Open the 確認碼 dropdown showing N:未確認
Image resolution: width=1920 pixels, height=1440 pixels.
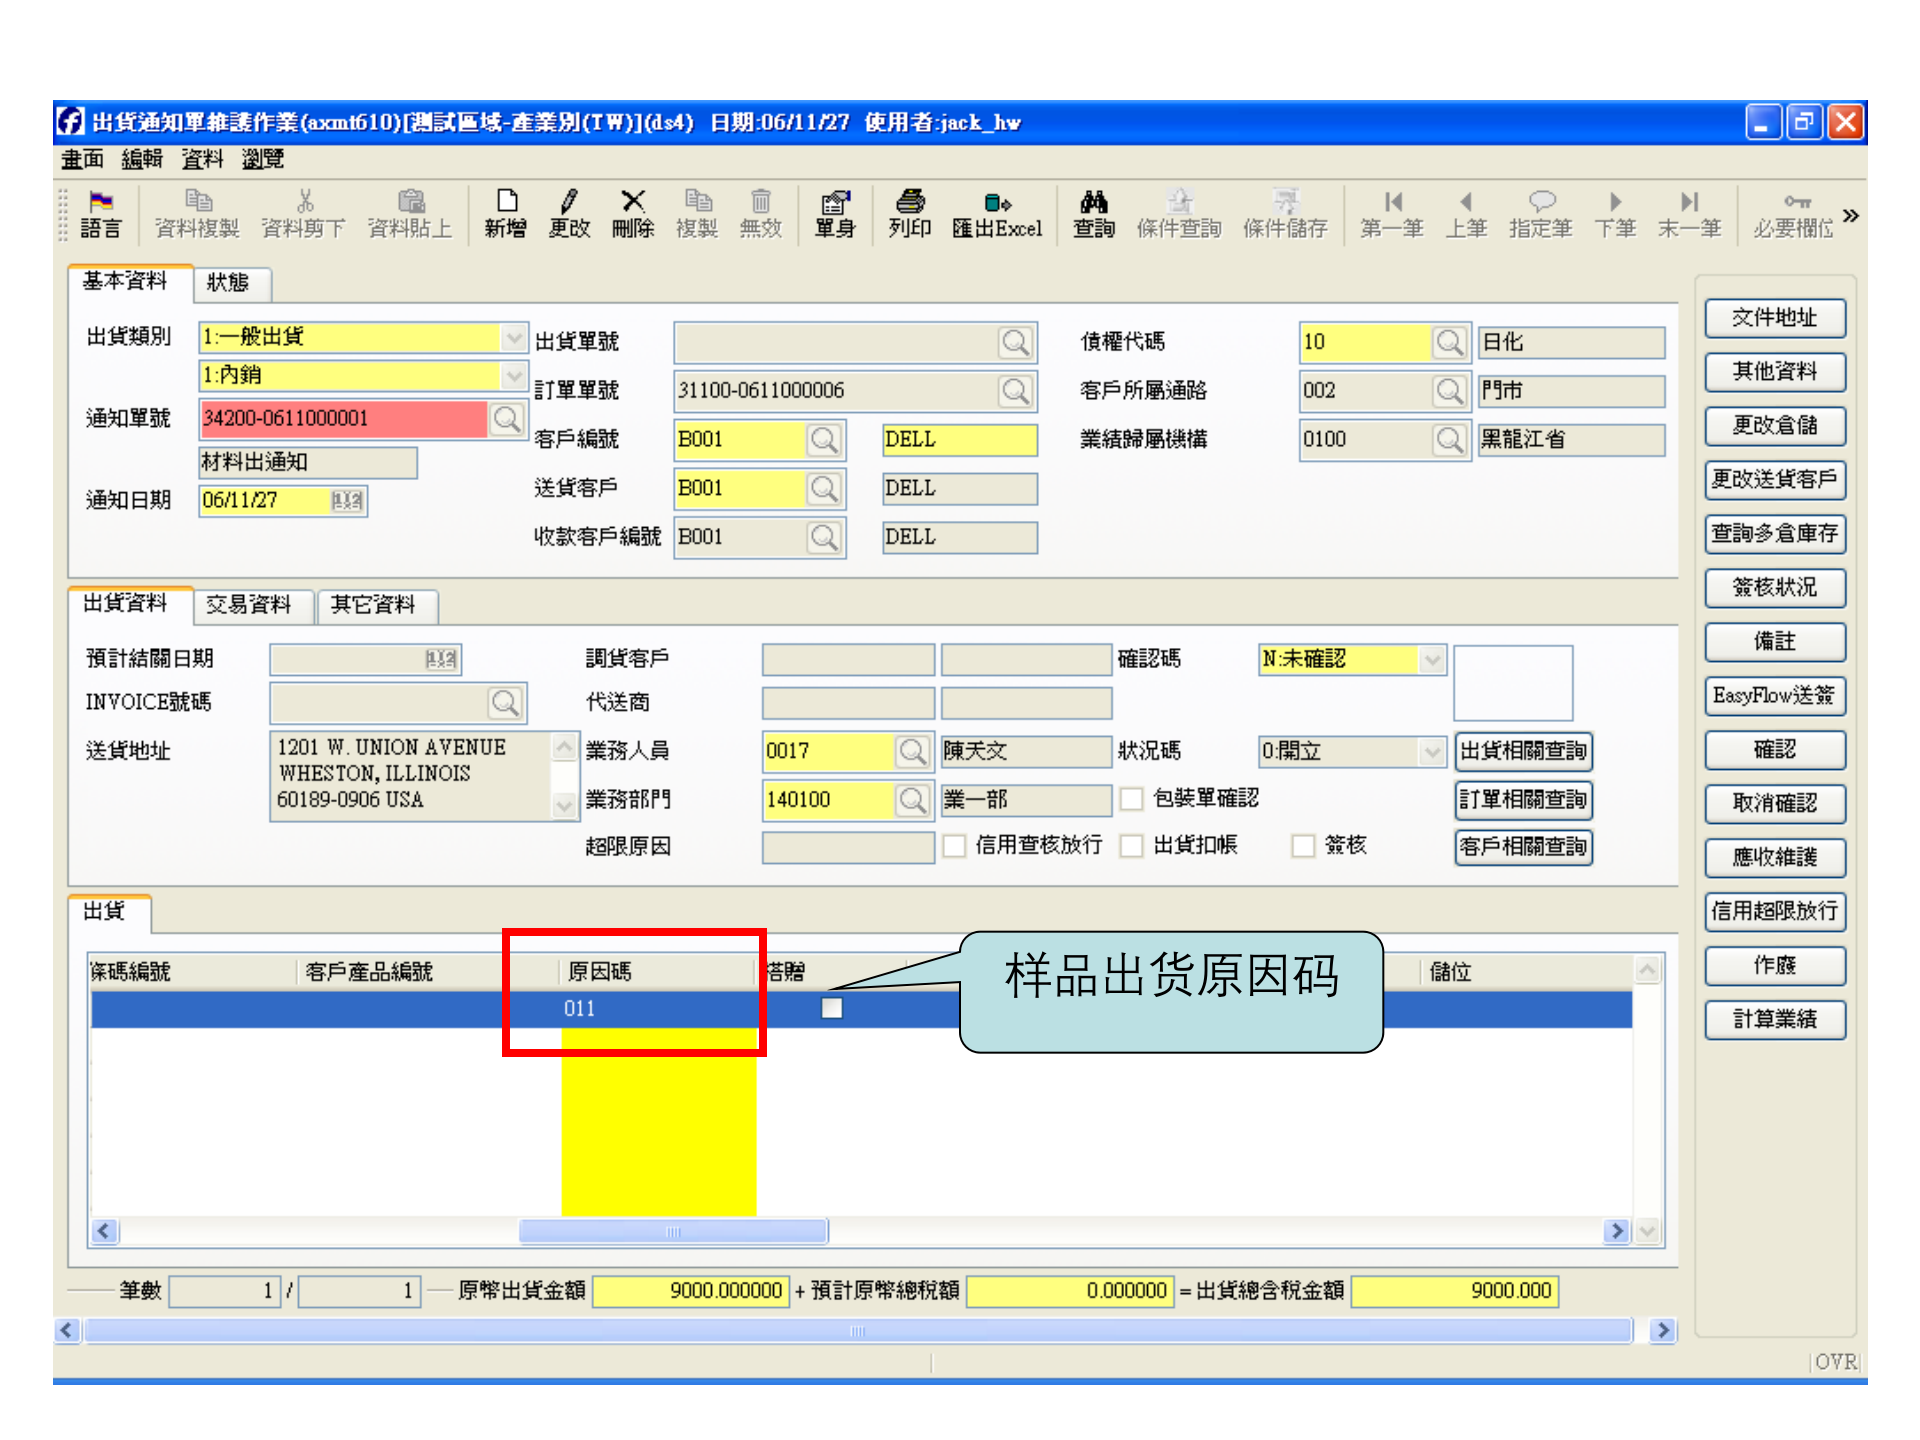1434,659
